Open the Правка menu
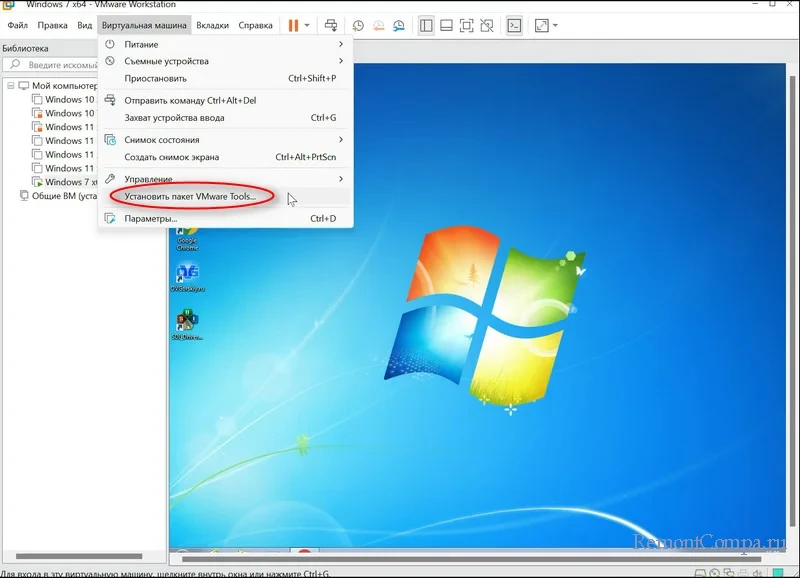800x578 pixels. coord(53,26)
